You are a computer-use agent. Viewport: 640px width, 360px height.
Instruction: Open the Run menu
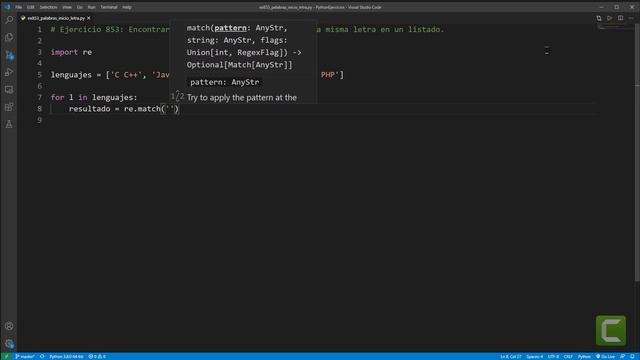91,7
